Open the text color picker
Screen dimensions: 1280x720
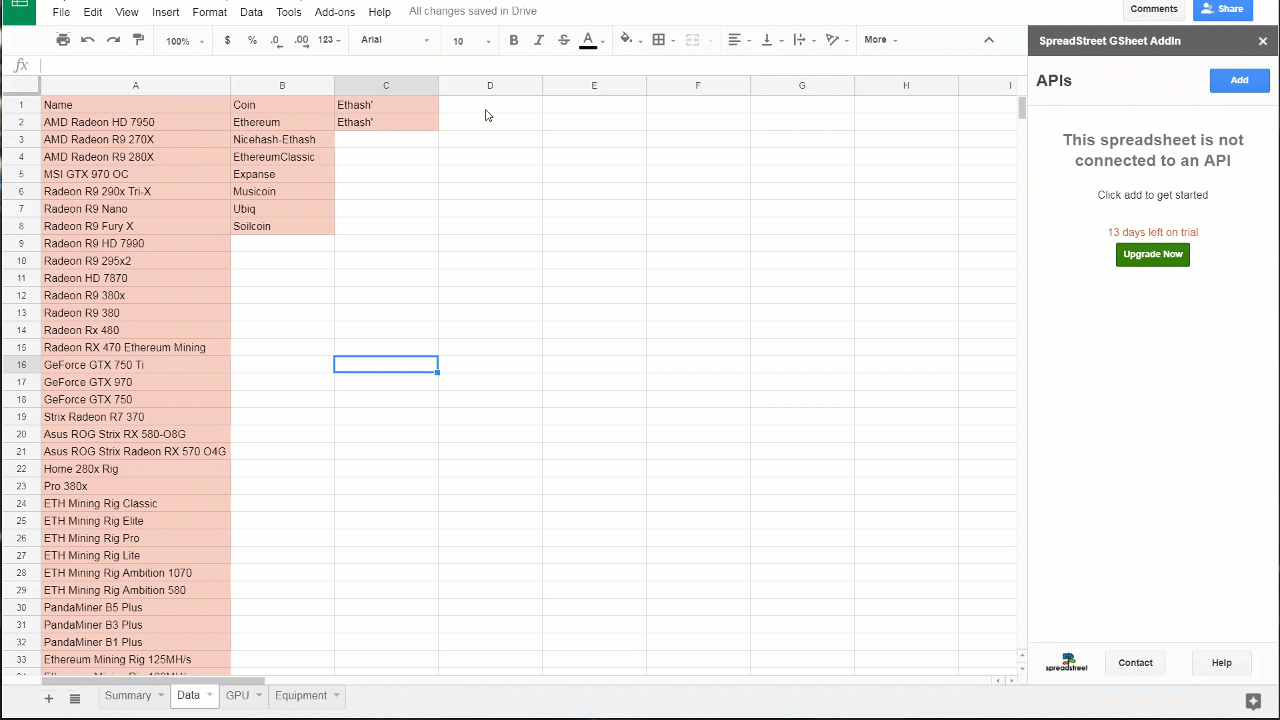pyautogui.click(x=590, y=40)
